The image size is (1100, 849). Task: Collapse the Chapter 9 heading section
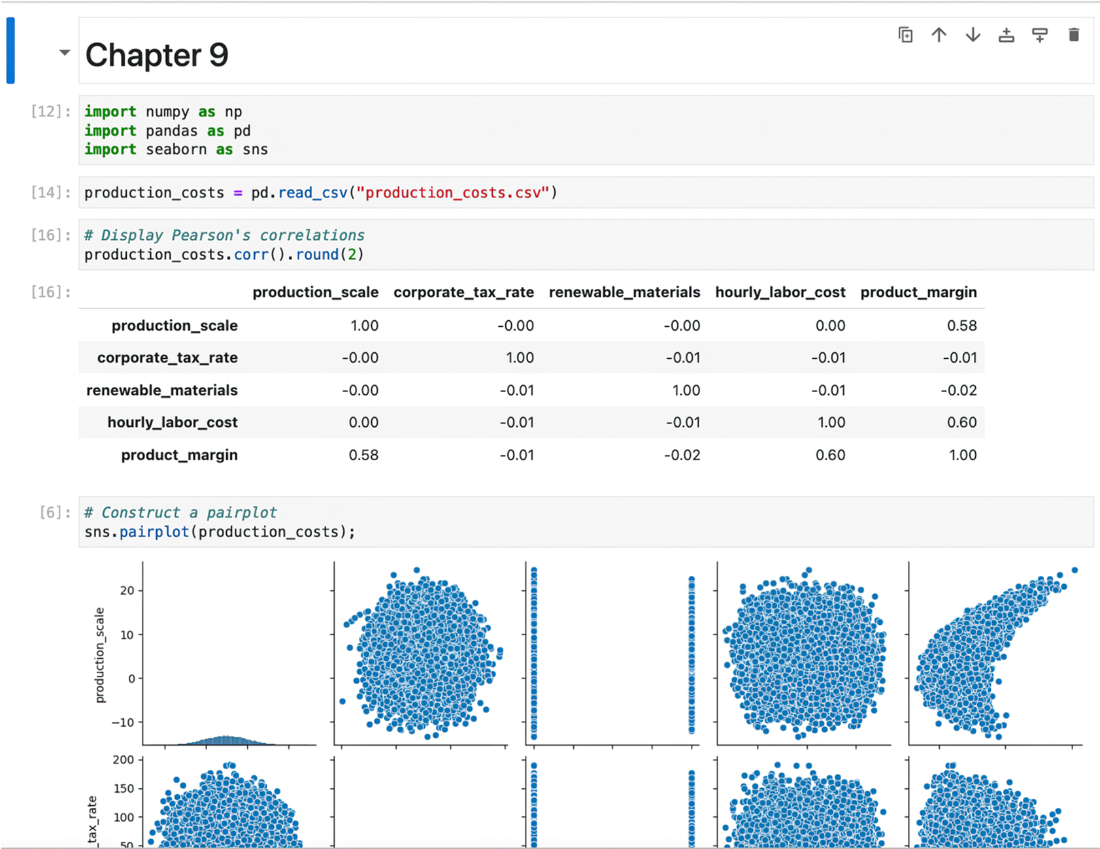pyautogui.click(x=65, y=53)
